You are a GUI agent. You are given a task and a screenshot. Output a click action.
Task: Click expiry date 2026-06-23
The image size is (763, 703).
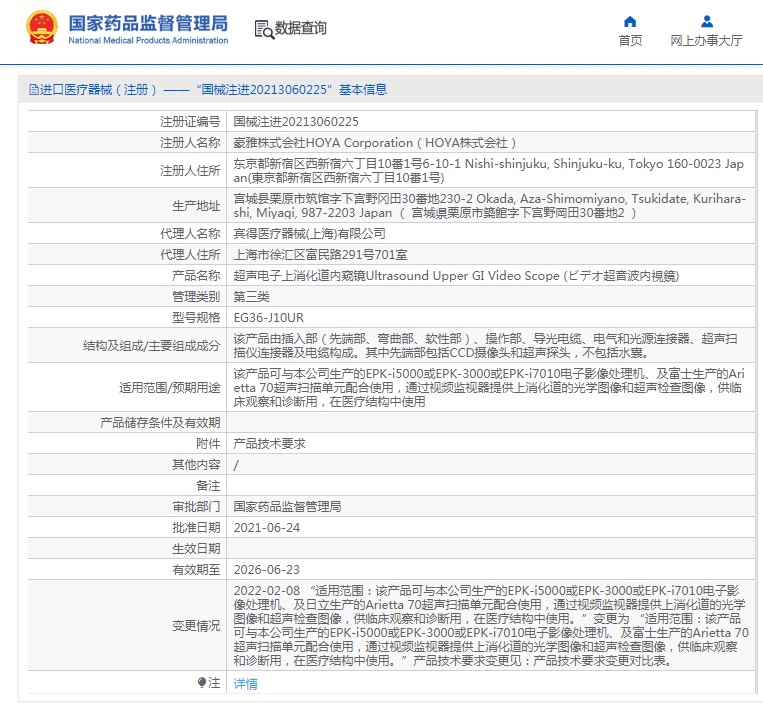(267, 570)
